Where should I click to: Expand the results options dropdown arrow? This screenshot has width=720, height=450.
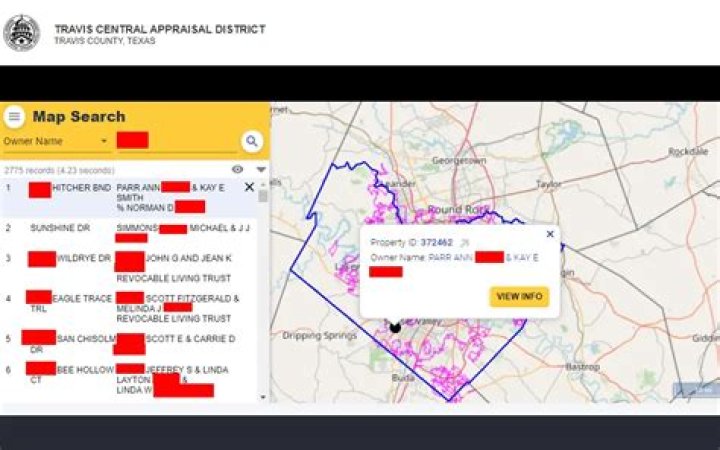click(x=261, y=170)
